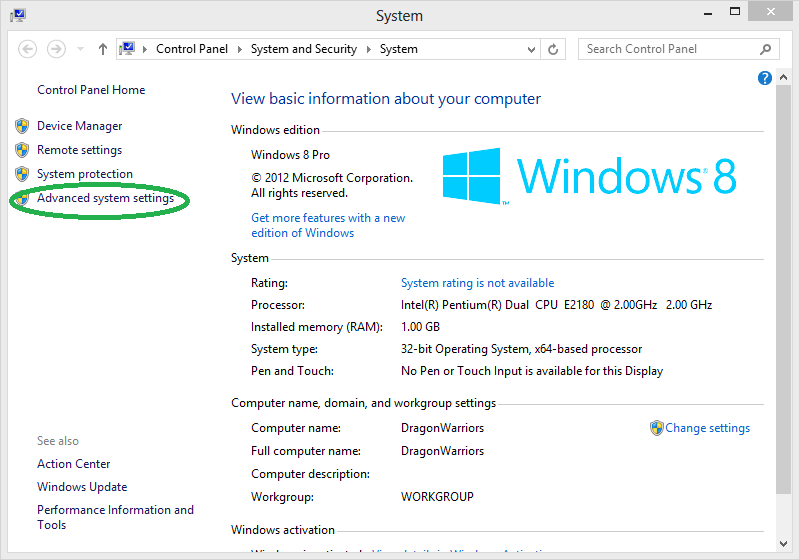Select the DragonWarriors Computer name value
The height and width of the screenshot is (560, 800).
point(442,428)
